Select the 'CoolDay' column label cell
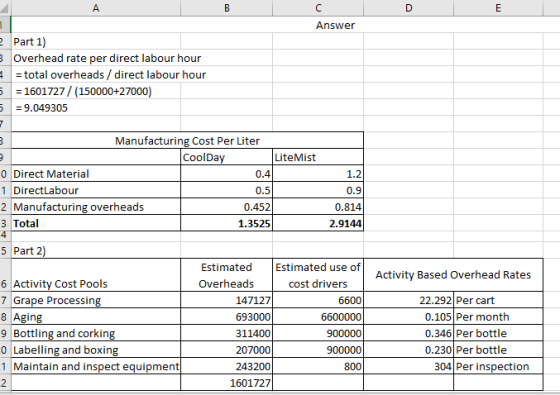 click(226, 157)
